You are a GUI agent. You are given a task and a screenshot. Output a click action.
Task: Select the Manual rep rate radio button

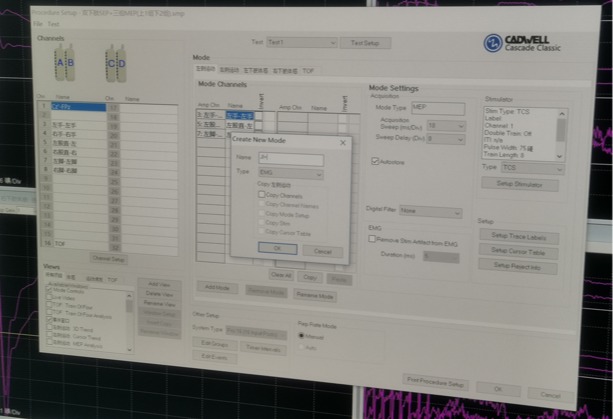[x=302, y=336]
